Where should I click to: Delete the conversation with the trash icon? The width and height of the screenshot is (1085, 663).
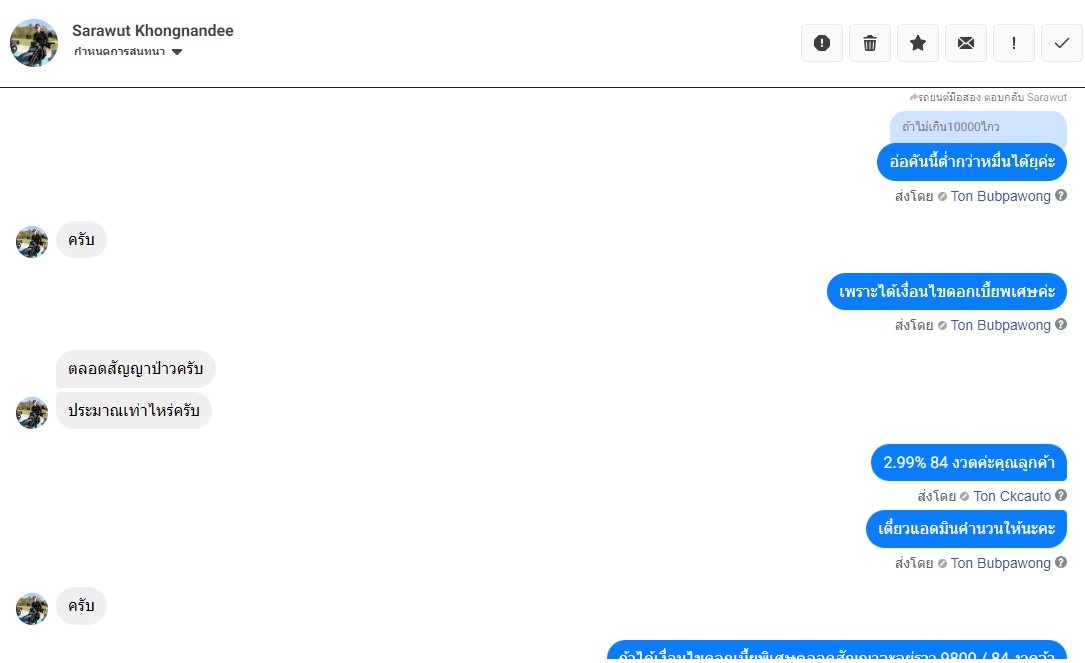tap(870, 43)
